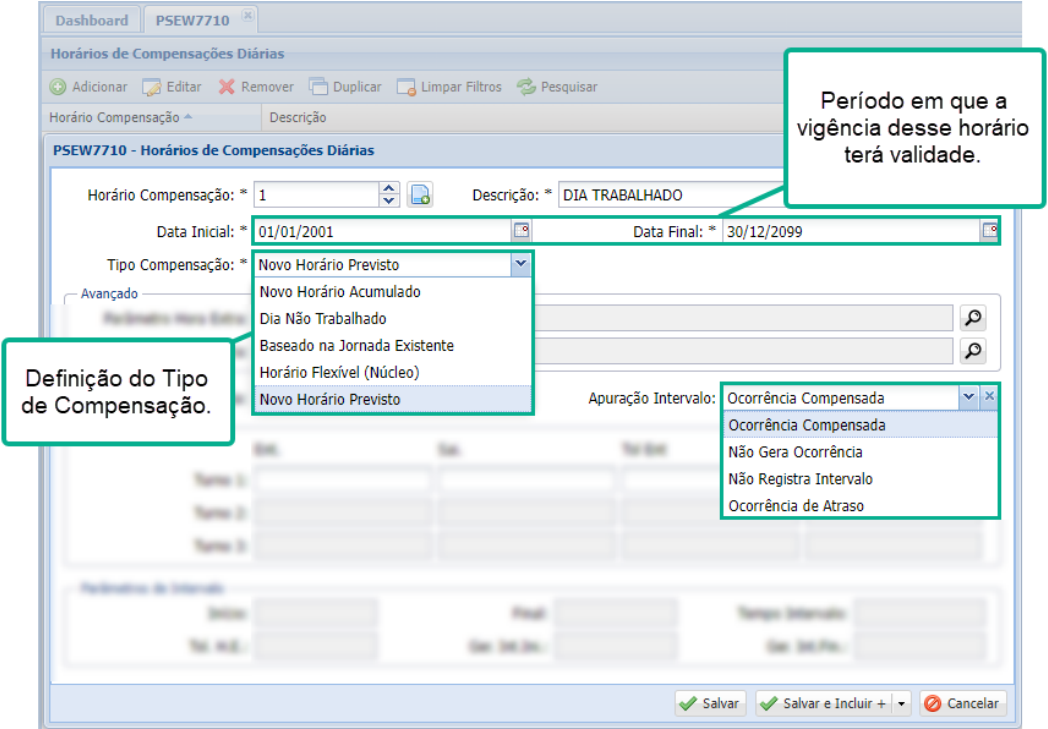Clear filters with Limpar Filtros
The image size is (1048, 729).
click(x=449, y=87)
